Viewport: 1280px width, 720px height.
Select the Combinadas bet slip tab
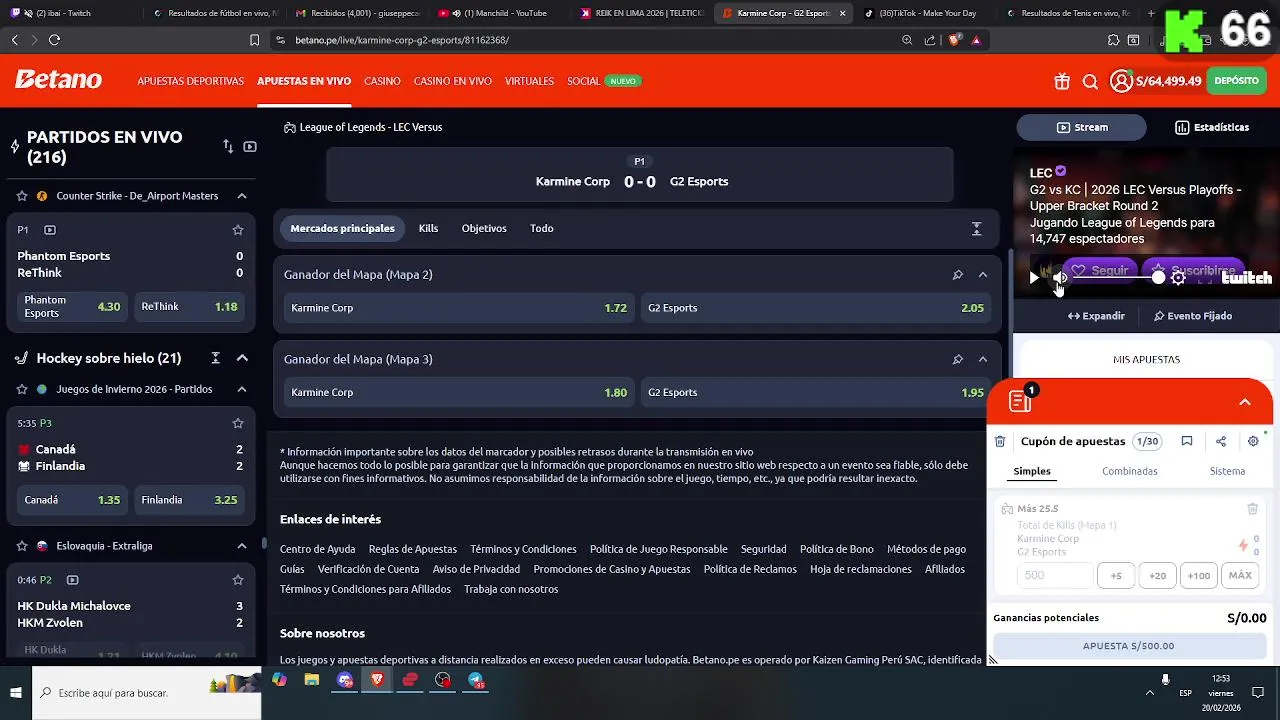1130,471
